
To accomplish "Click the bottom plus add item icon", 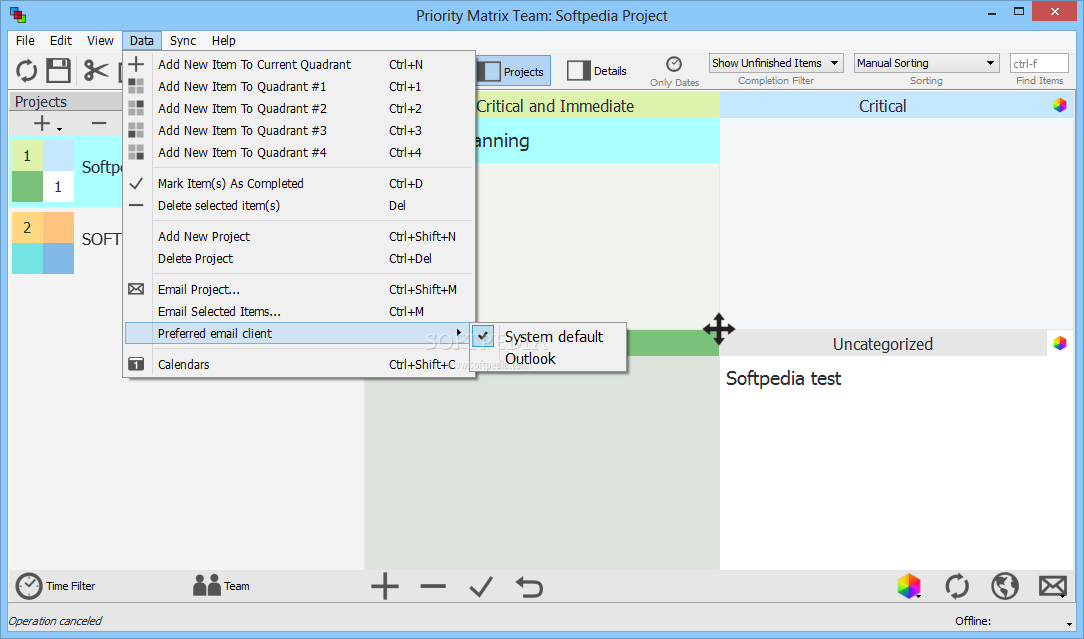I will coord(385,586).
